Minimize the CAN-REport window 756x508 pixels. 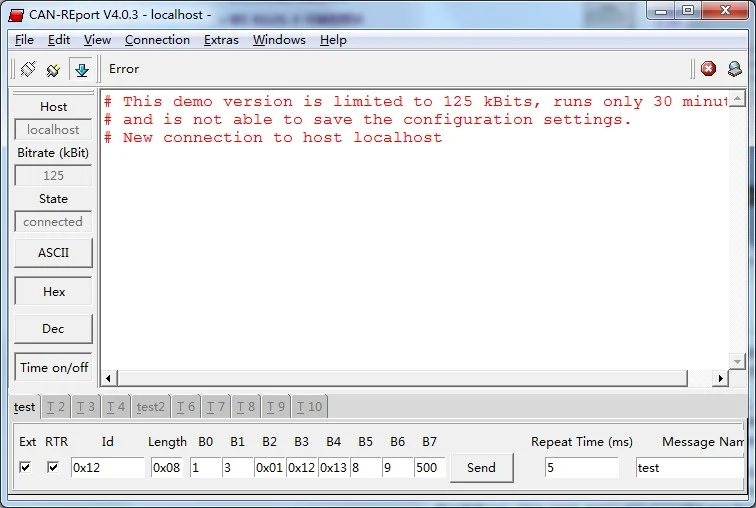[x=661, y=11]
